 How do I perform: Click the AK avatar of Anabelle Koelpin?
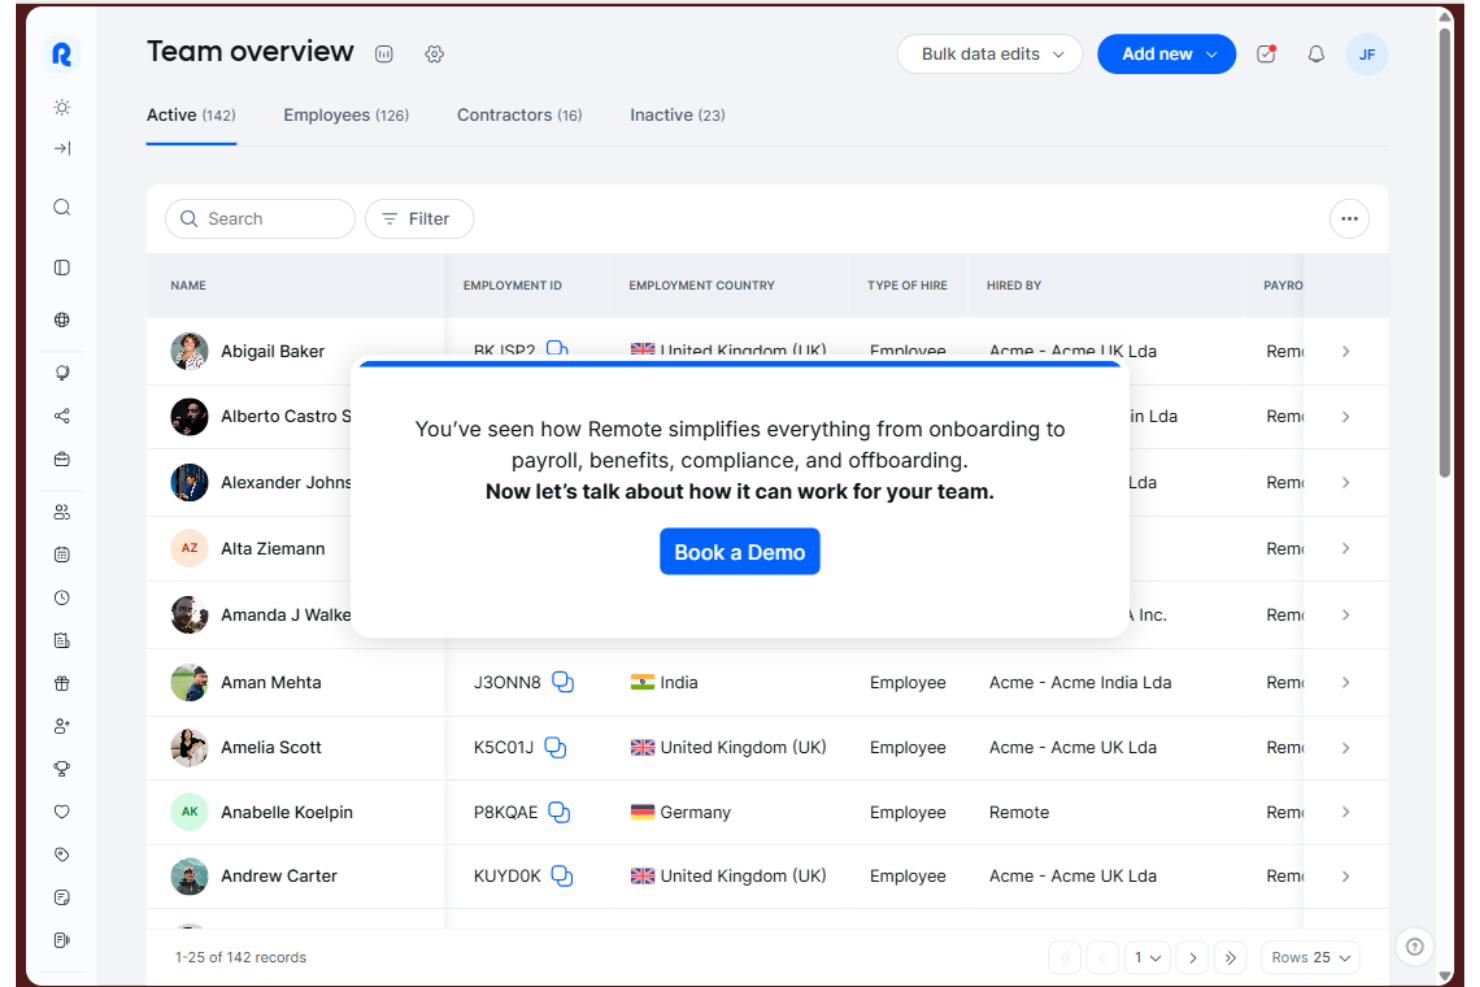(x=189, y=812)
